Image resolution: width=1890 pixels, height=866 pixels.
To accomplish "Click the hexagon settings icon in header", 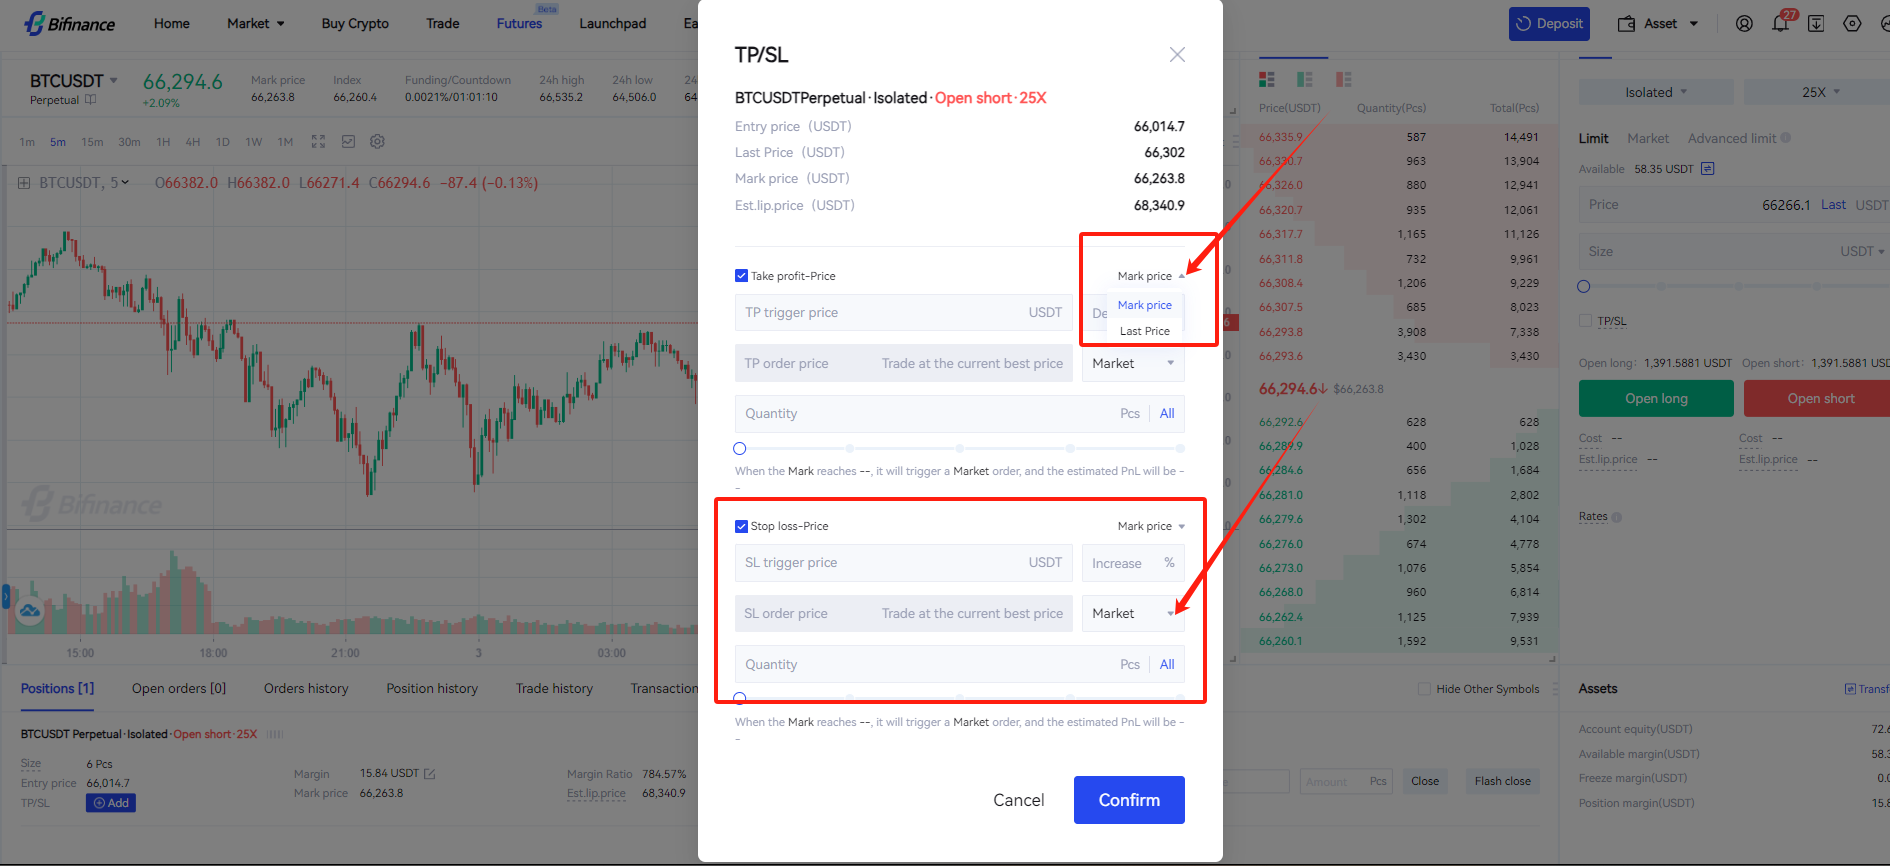I will [x=1852, y=24].
